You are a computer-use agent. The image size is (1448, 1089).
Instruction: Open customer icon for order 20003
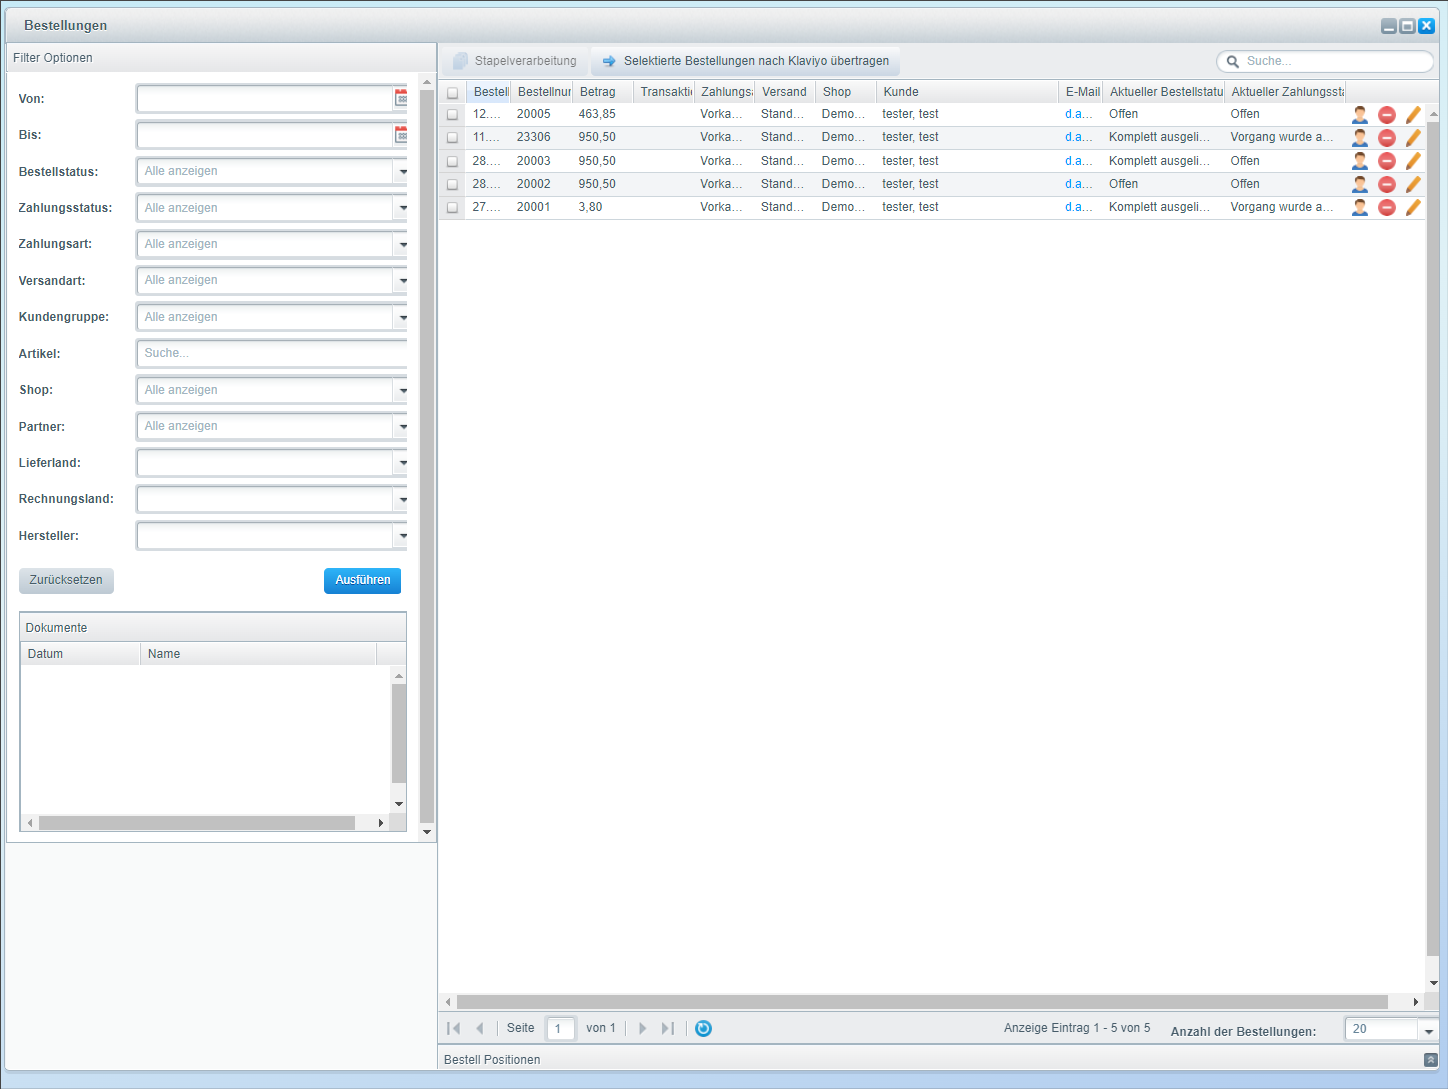pyautogui.click(x=1360, y=161)
